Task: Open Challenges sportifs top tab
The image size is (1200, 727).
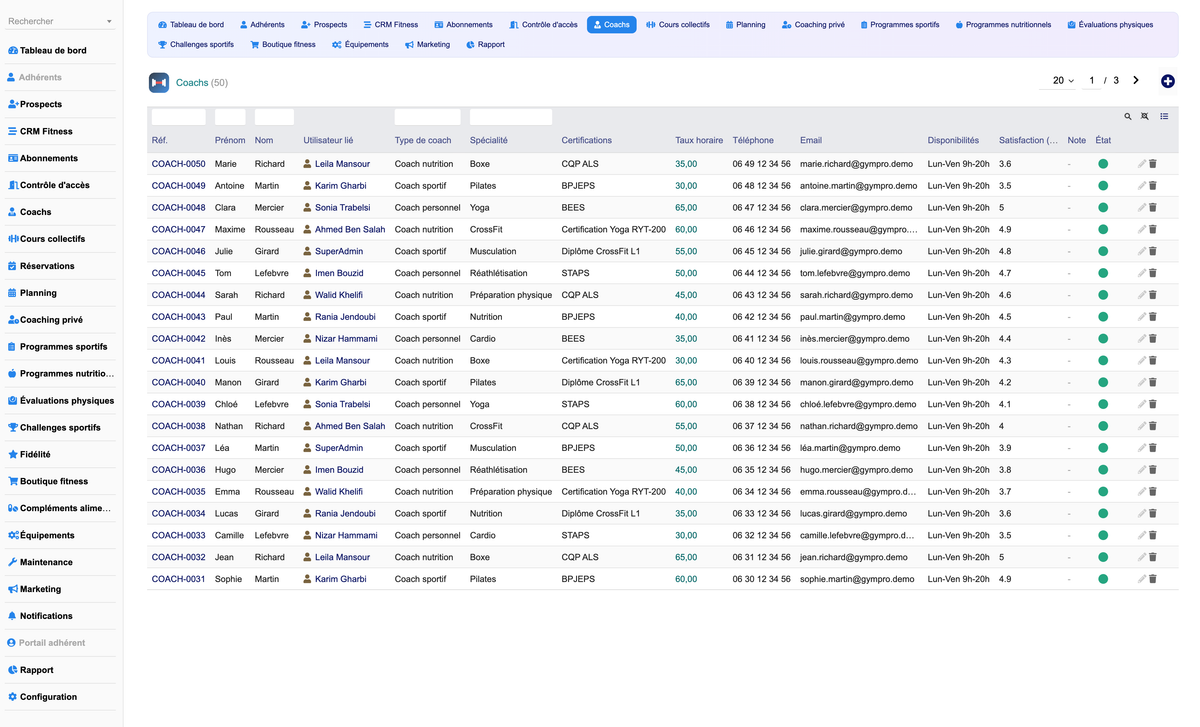Action: tap(196, 45)
